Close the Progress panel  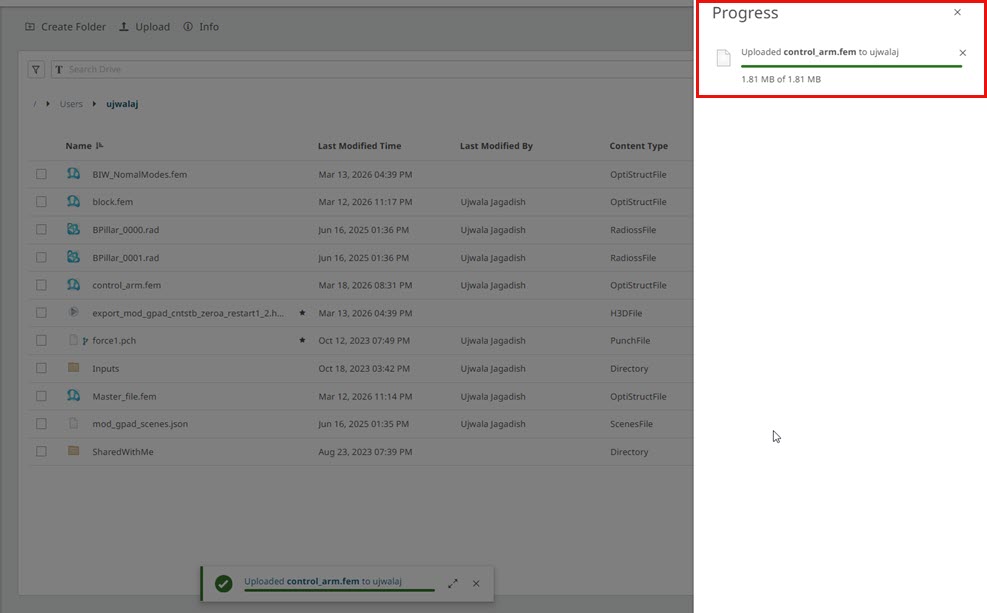957,13
